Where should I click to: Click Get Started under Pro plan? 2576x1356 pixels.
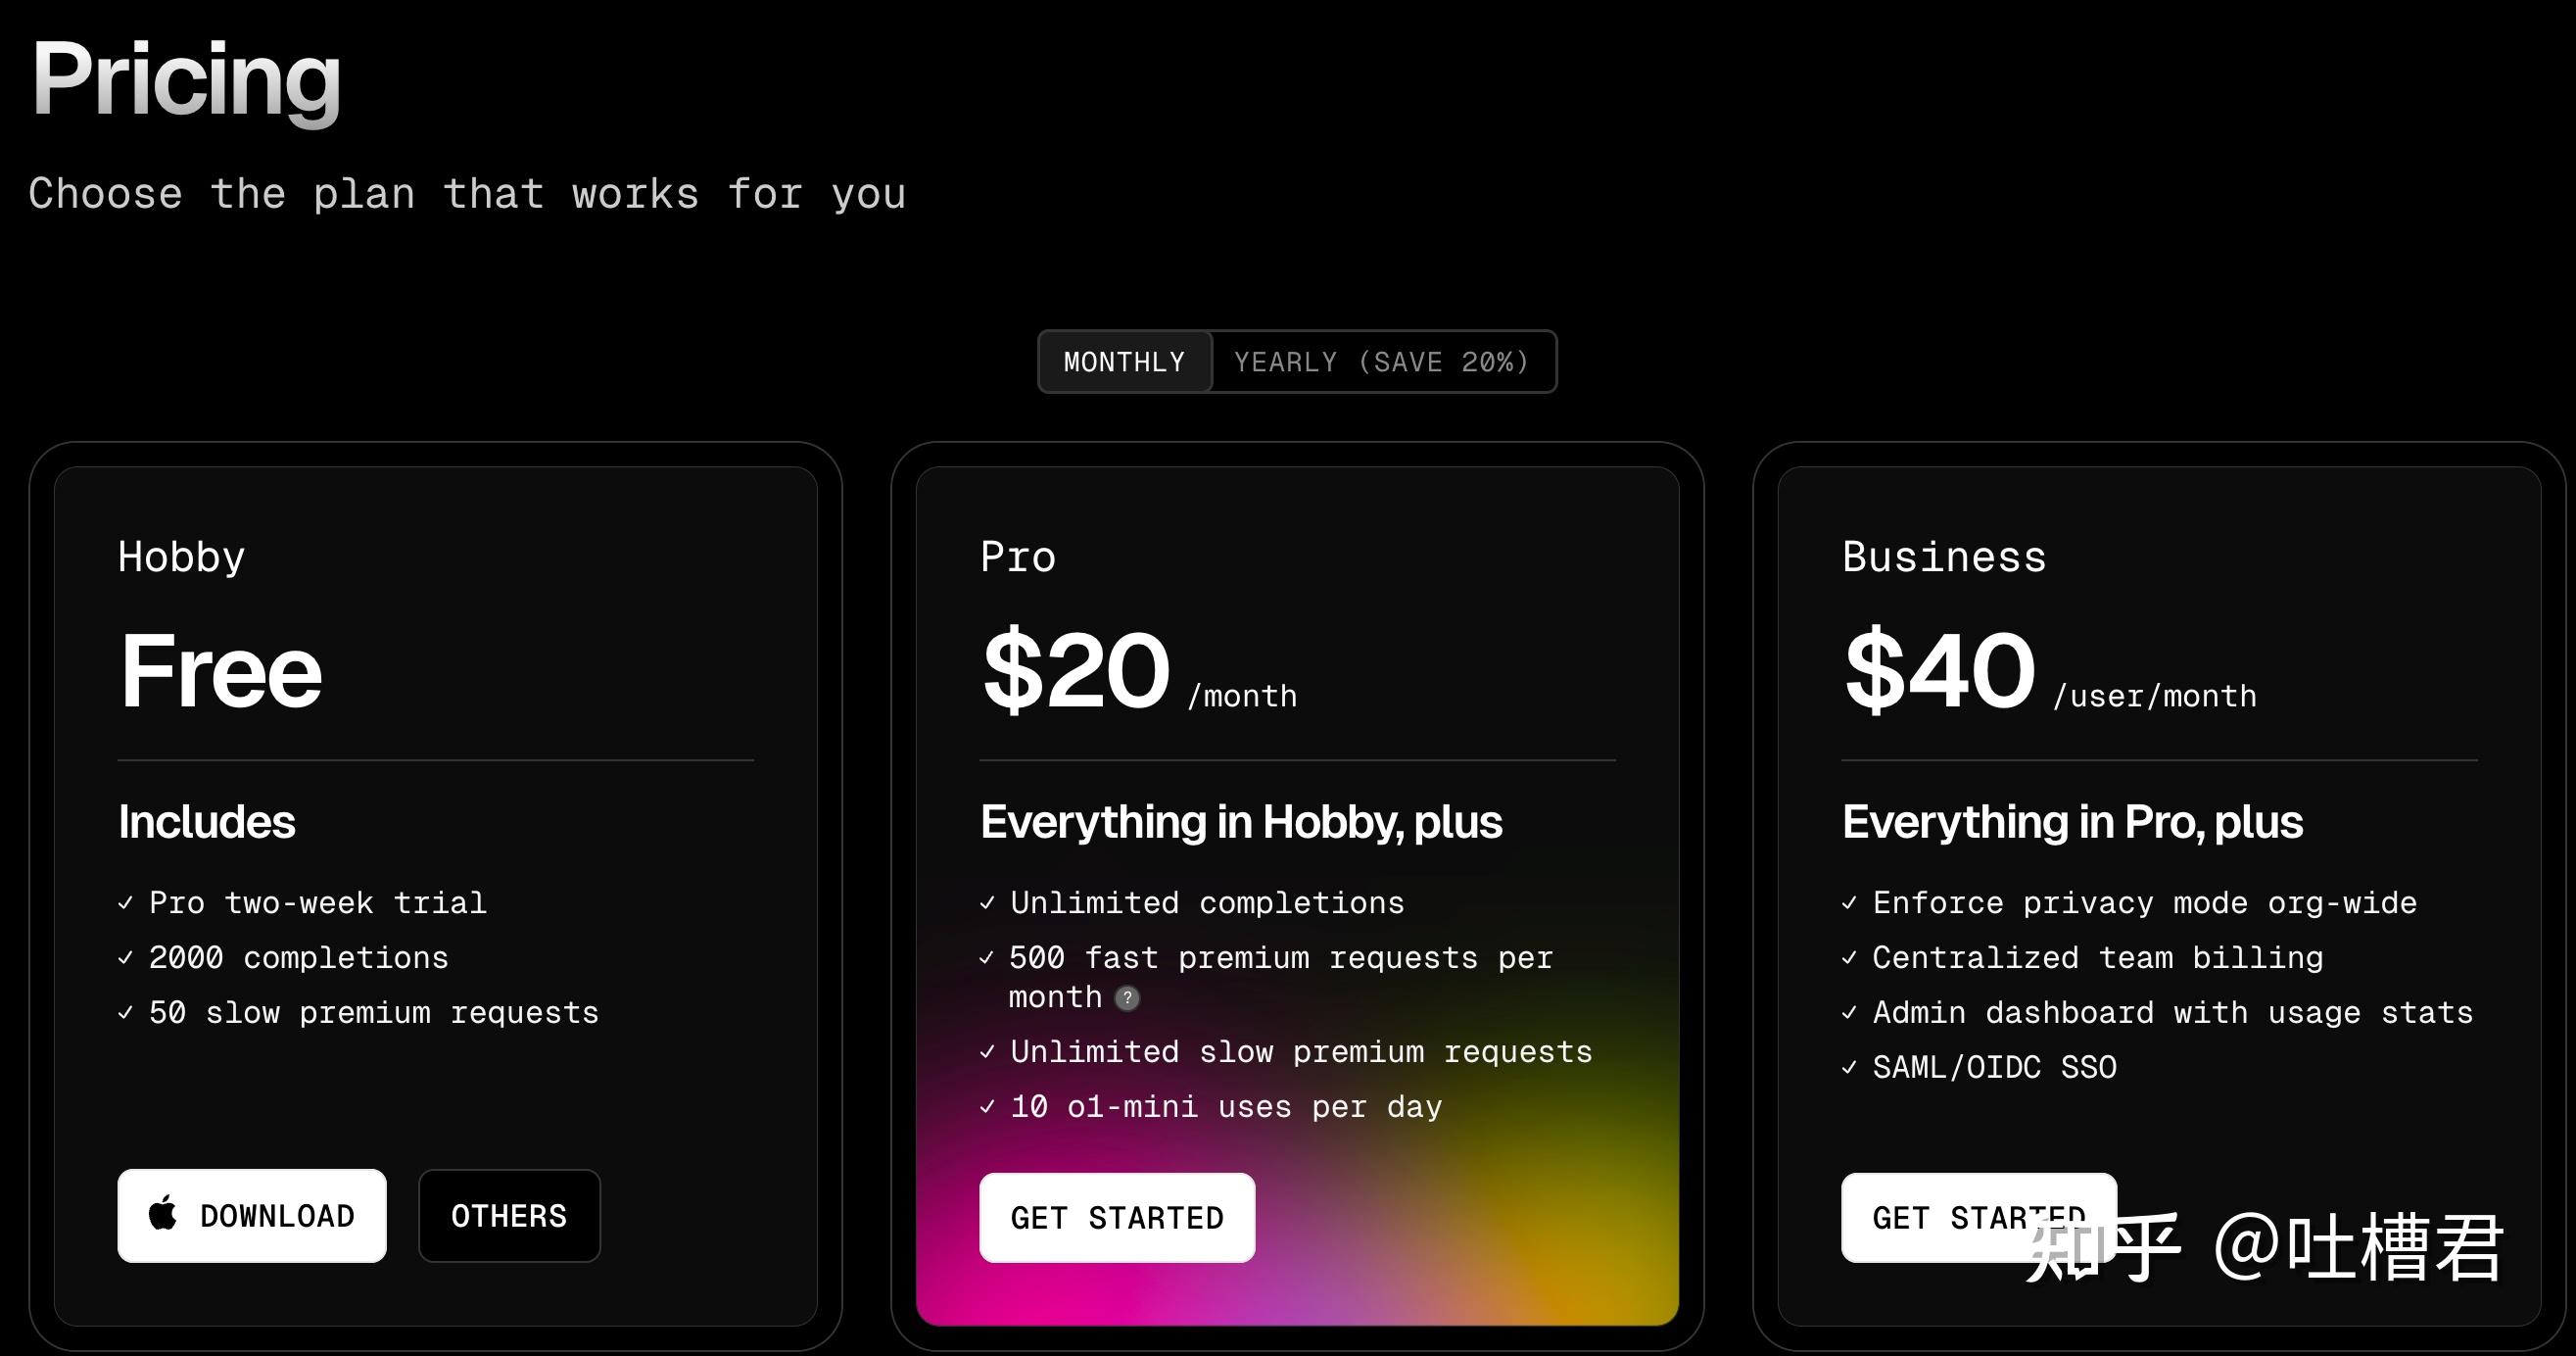click(1117, 1218)
